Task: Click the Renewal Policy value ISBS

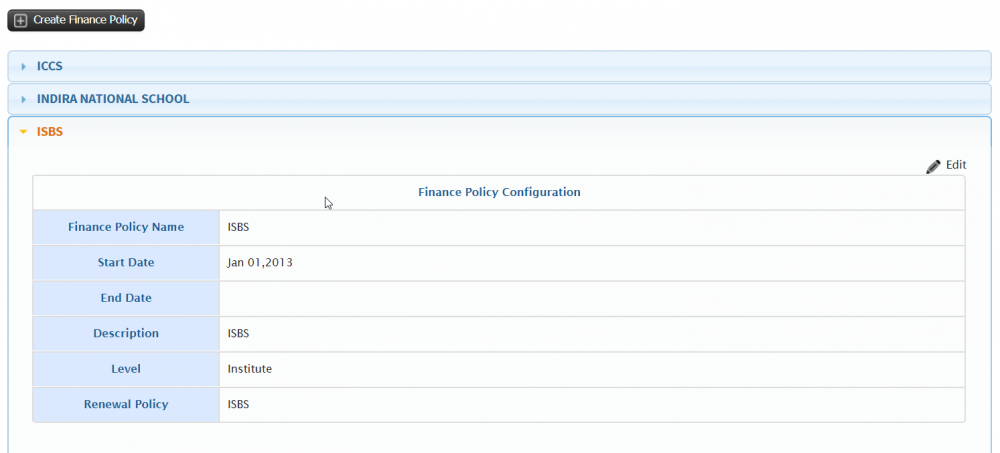Action: (238, 405)
